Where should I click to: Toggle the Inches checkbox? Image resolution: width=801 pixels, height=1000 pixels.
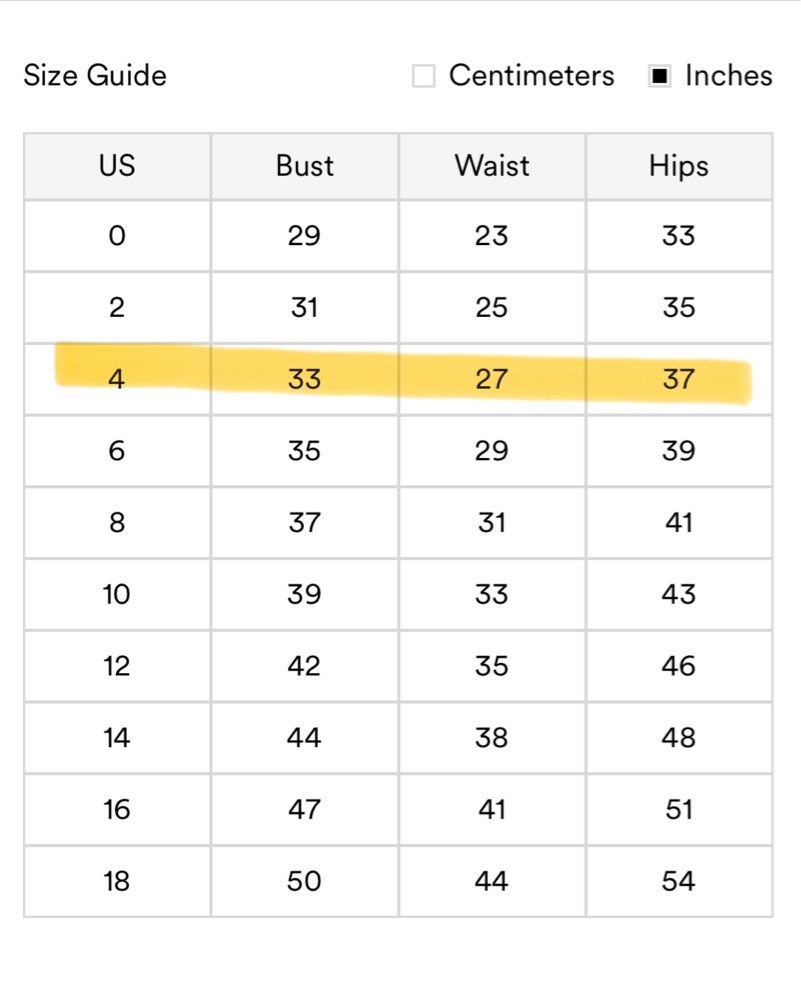659,76
